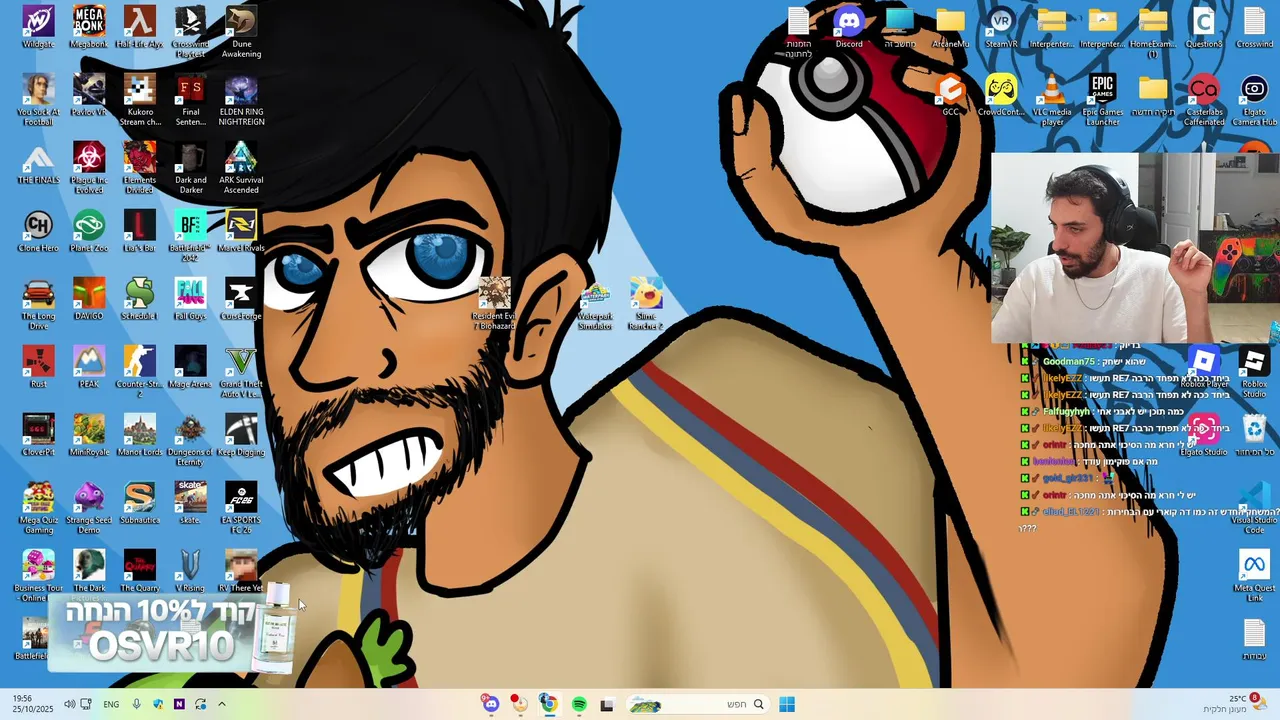Viewport: 1280px width, 720px height.
Task: Open VLC media player shortcut
Action: (1052, 99)
